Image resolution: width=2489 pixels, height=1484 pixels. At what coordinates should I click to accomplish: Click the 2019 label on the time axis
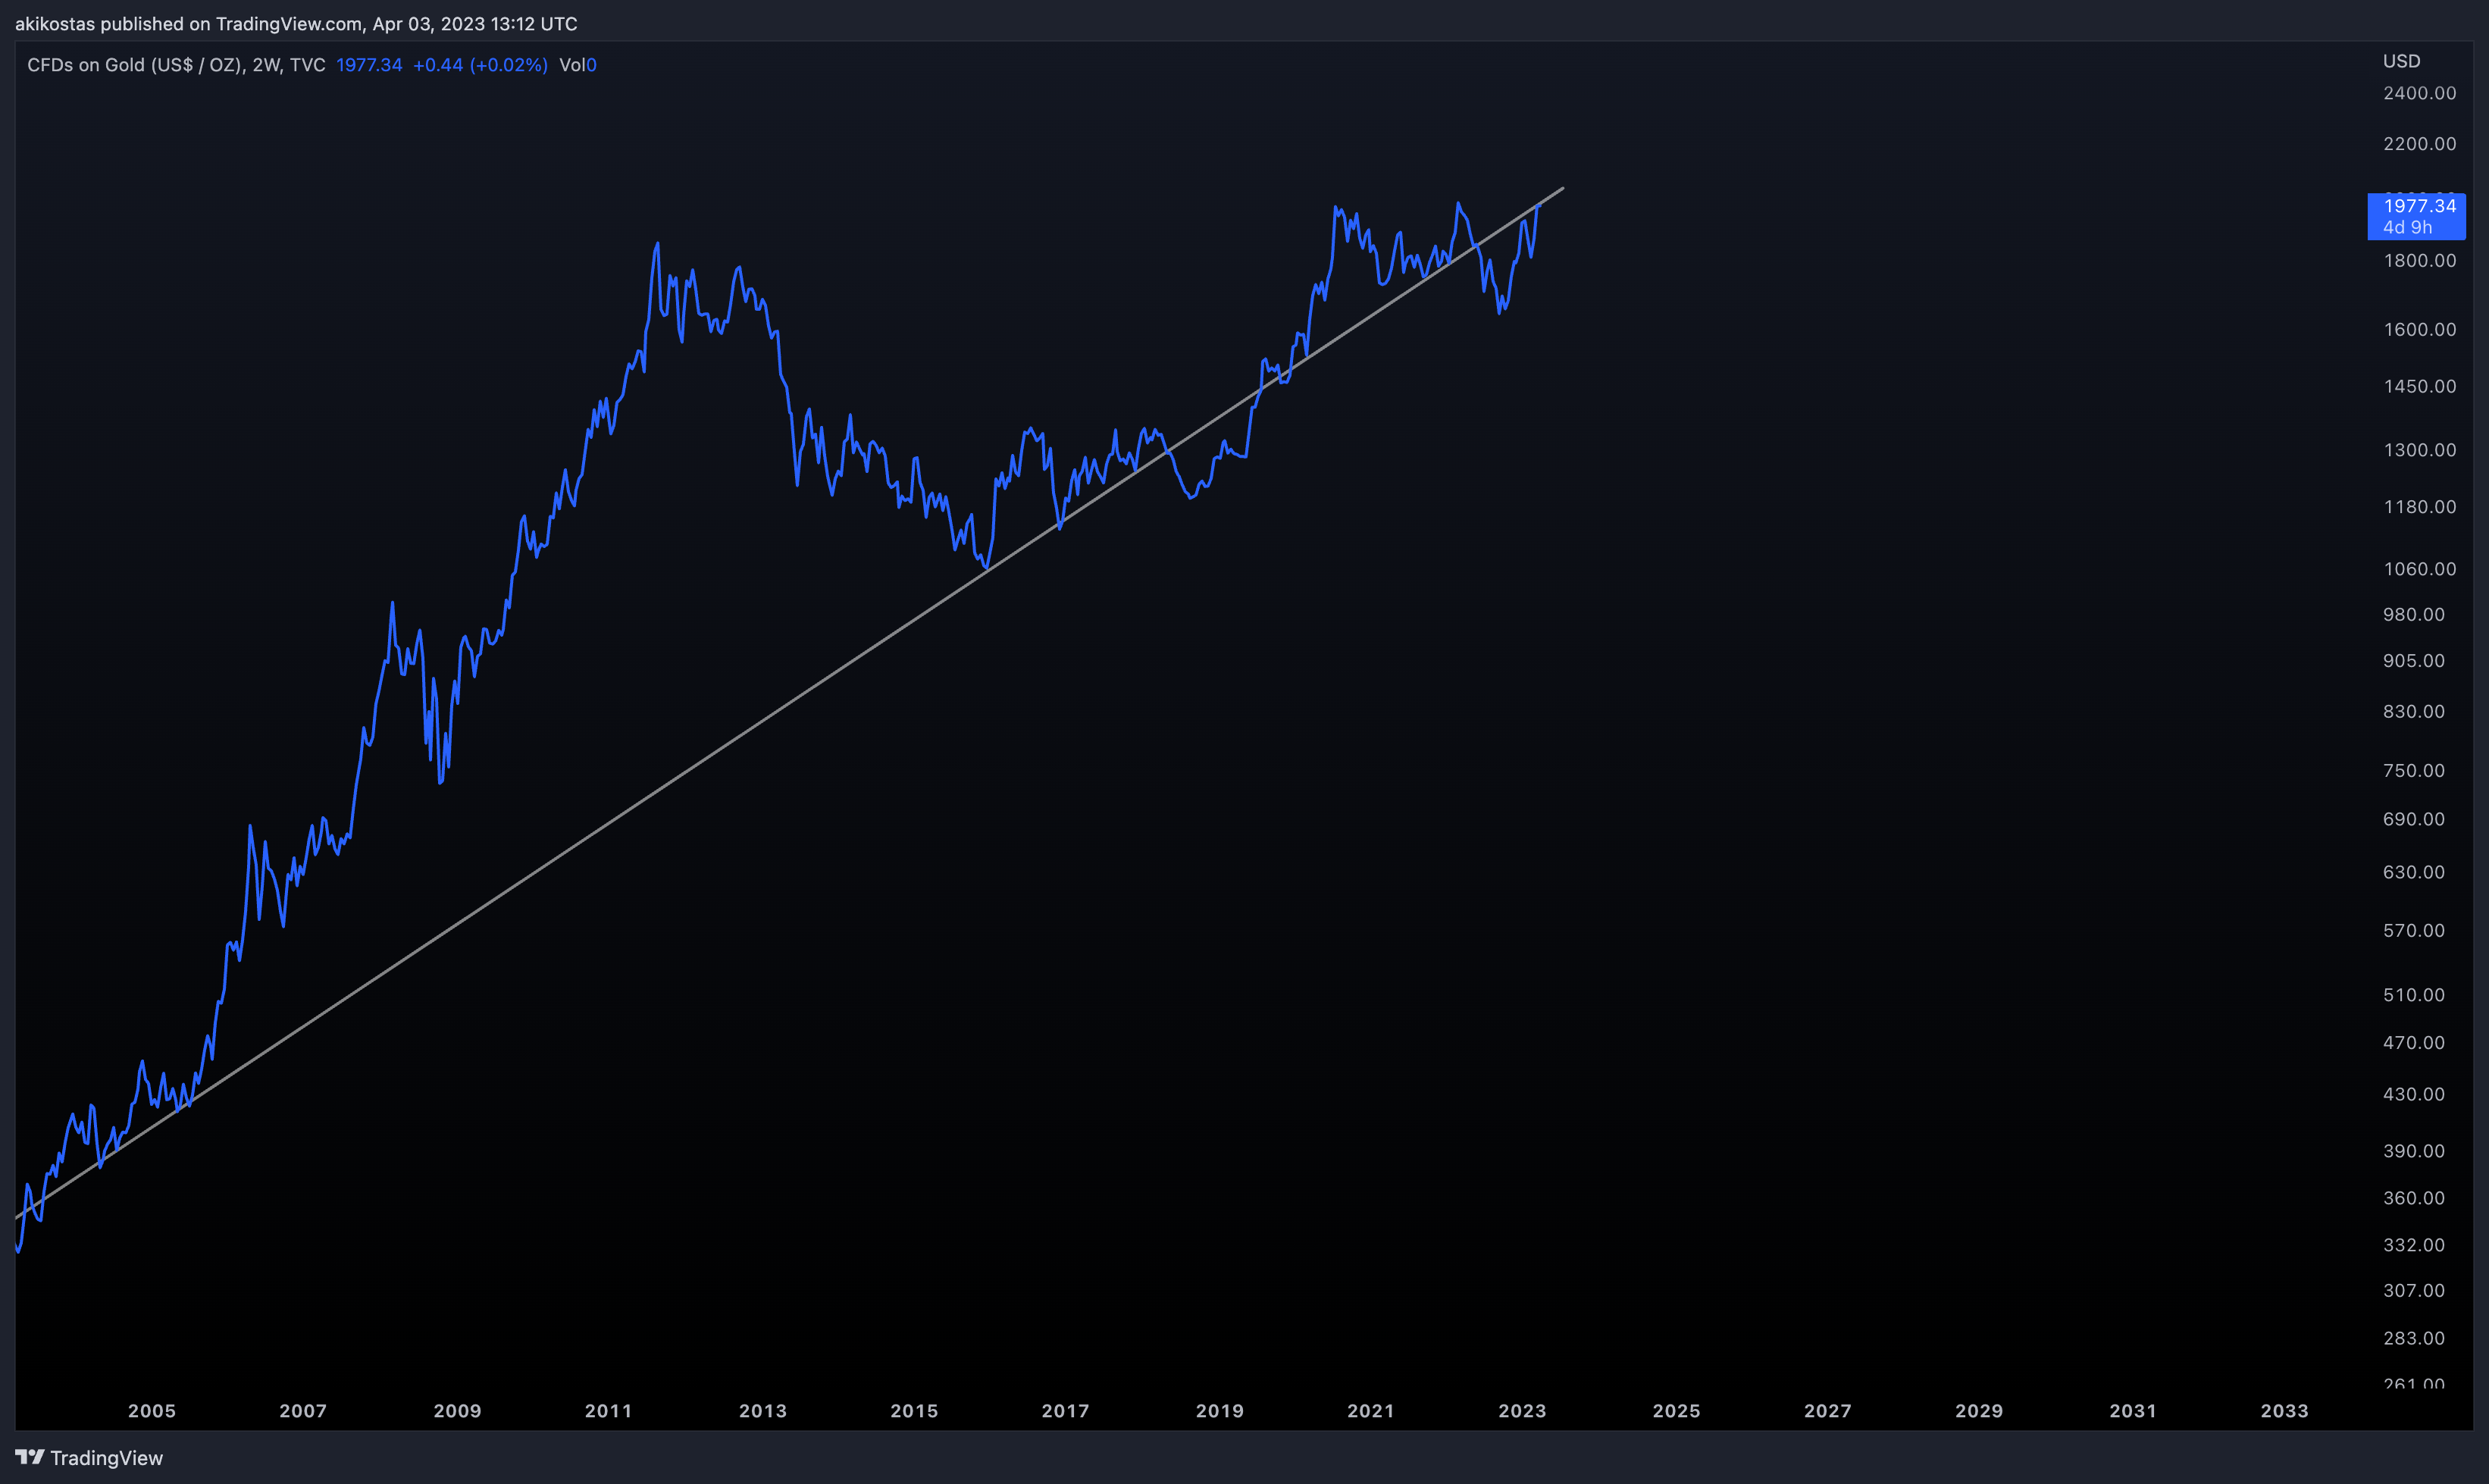1220,1411
